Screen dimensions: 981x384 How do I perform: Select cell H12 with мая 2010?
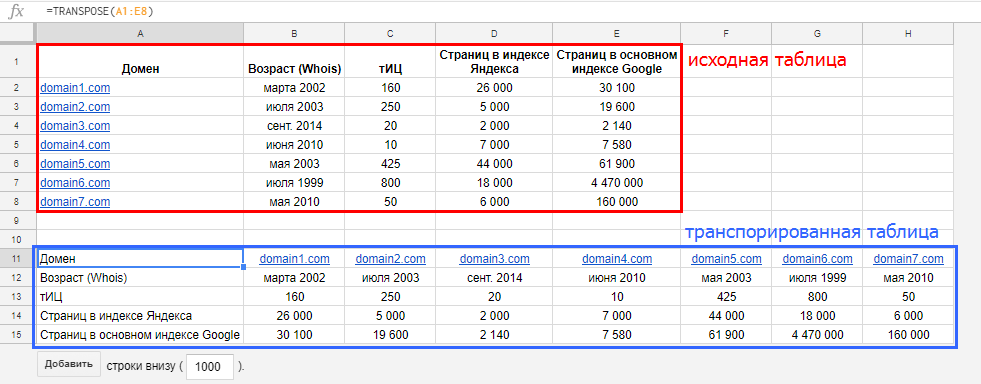908,278
